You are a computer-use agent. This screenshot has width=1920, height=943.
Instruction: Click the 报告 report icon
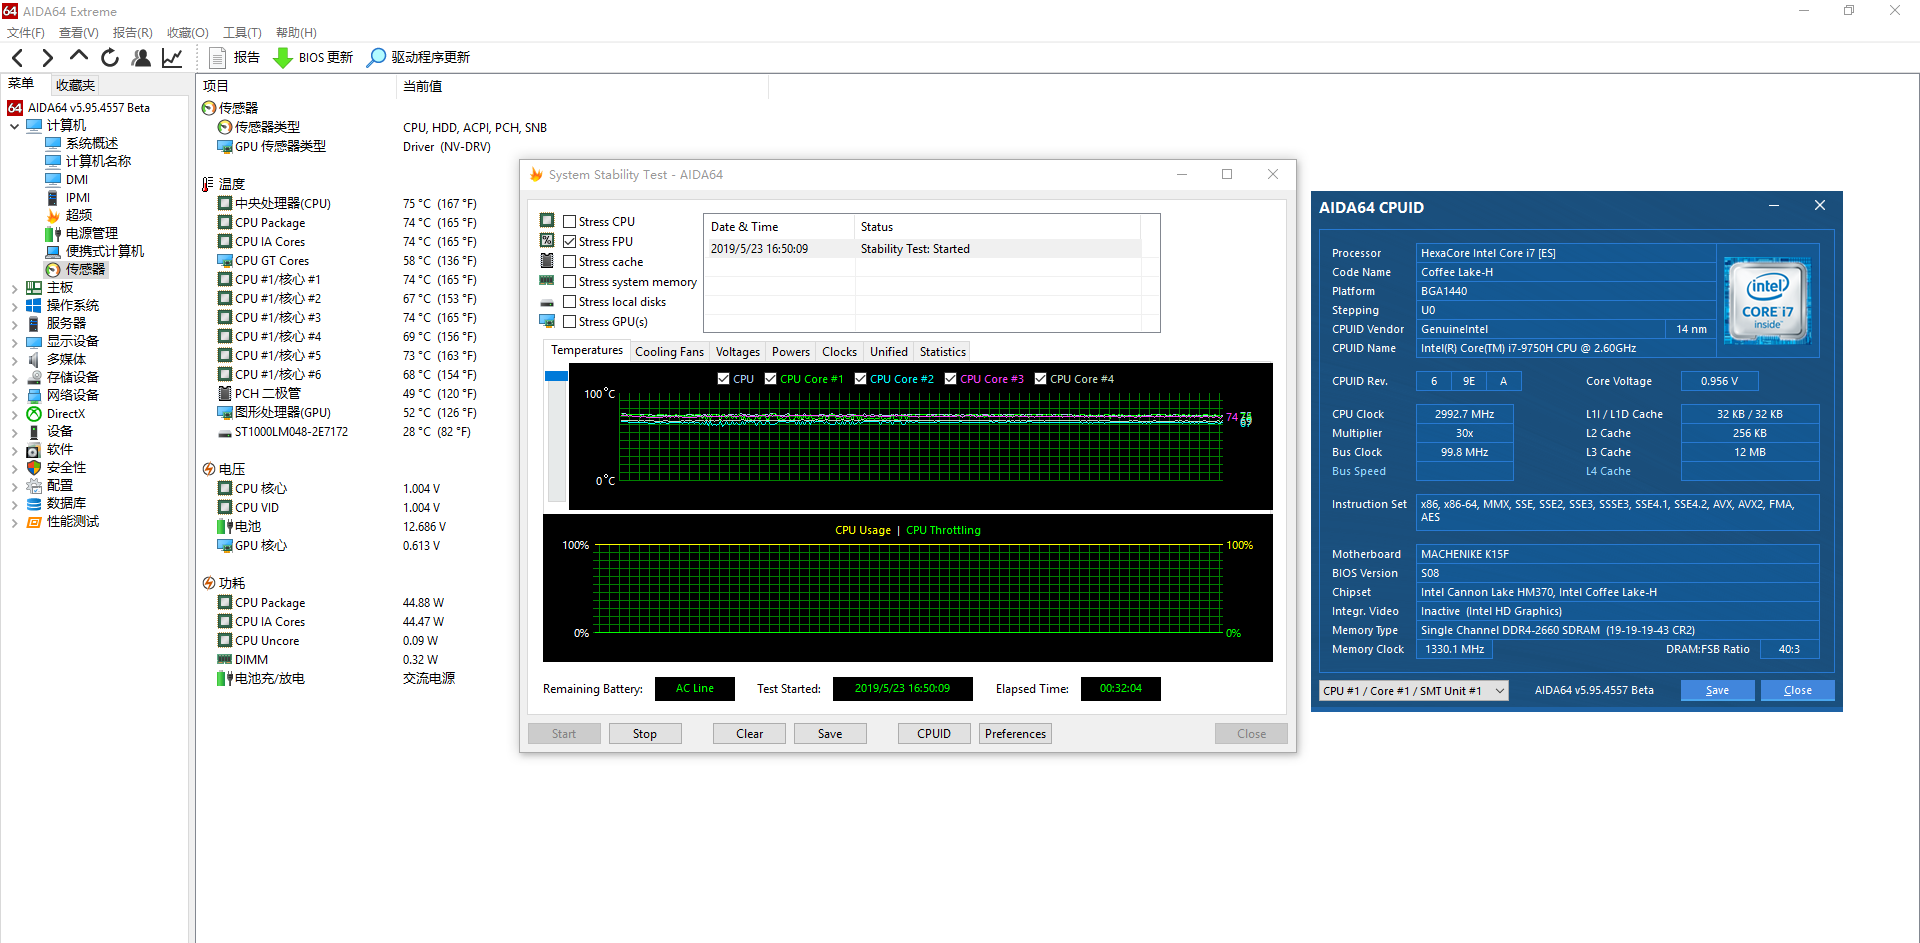(217, 58)
